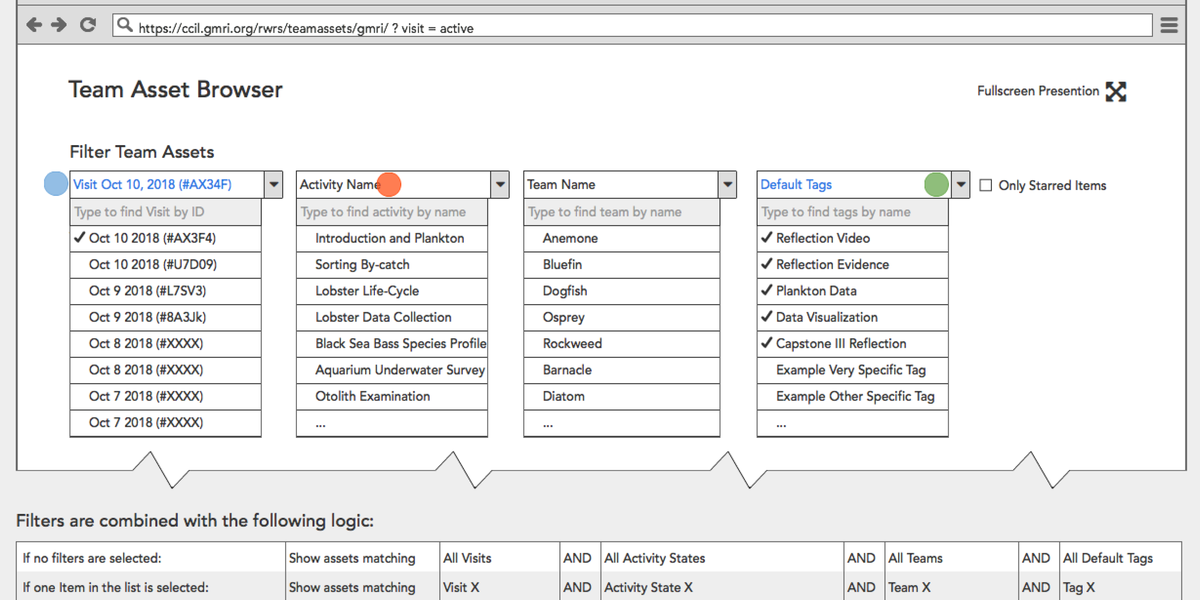This screenshot has height=600, width=1200.
Task: Click the Type to find team by name field
Action: (621, 212)
